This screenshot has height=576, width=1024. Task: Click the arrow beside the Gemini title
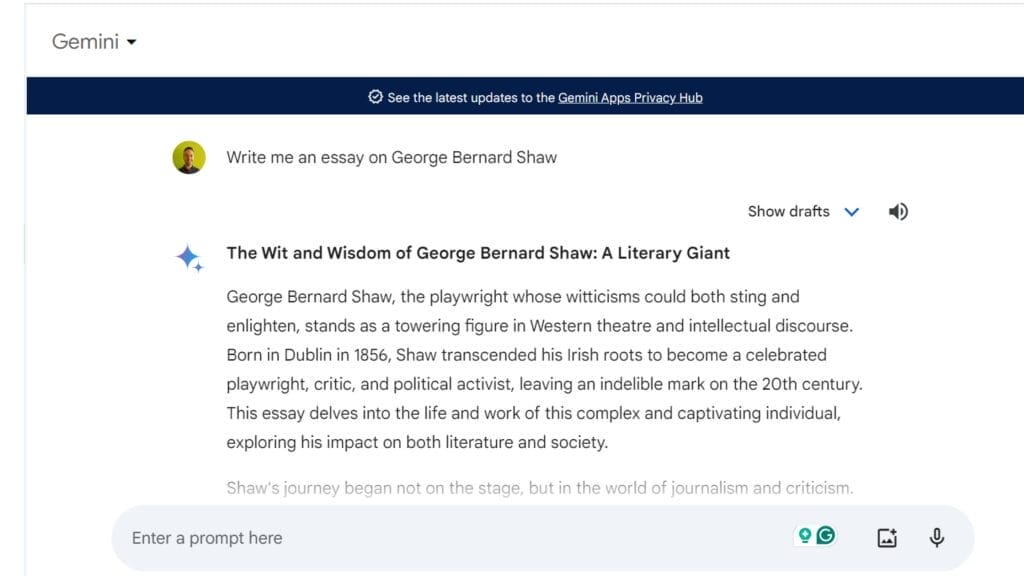tap(131, 42)
